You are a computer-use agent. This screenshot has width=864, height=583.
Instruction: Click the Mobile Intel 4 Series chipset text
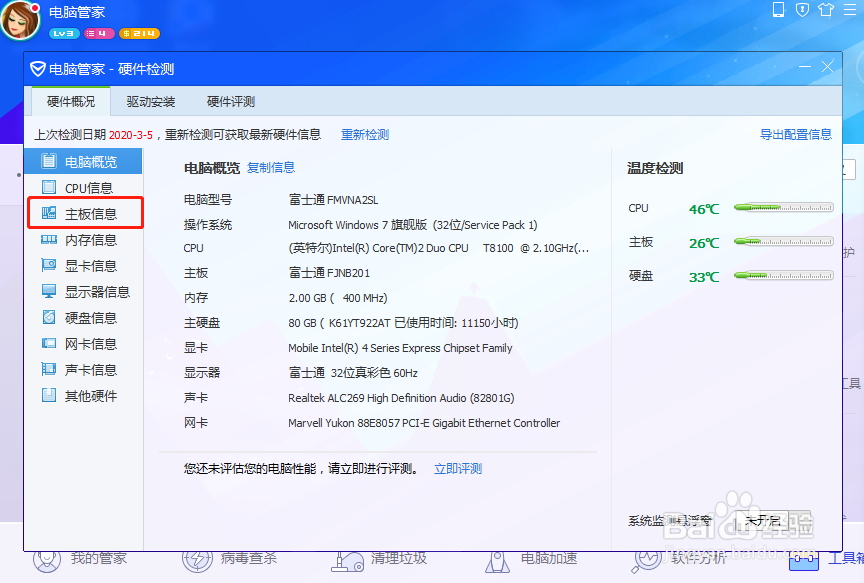(x=400, y=348)
